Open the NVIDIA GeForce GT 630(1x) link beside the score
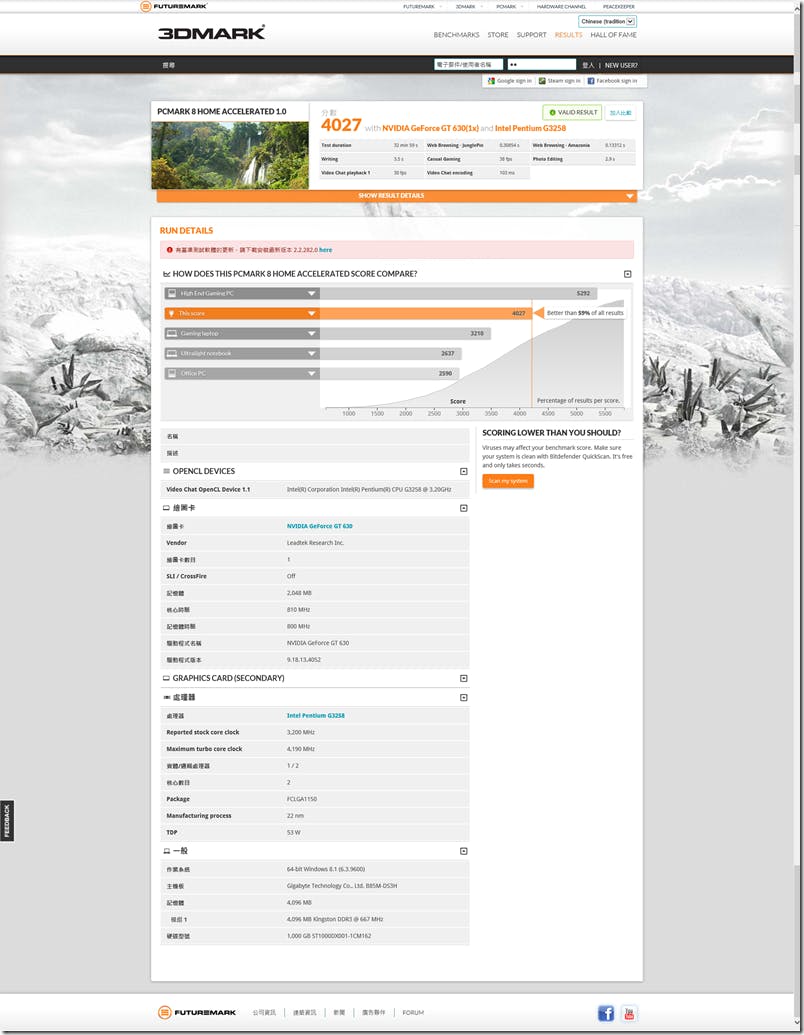This screenshot has height=1035, width=804. (430, 128)
